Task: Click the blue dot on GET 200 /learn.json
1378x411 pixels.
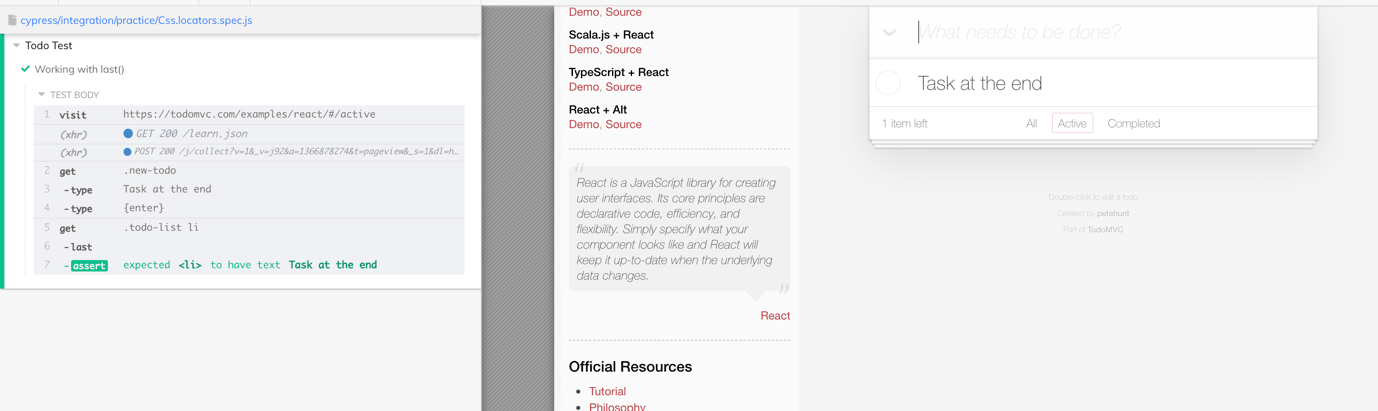Action: [128, 133]
